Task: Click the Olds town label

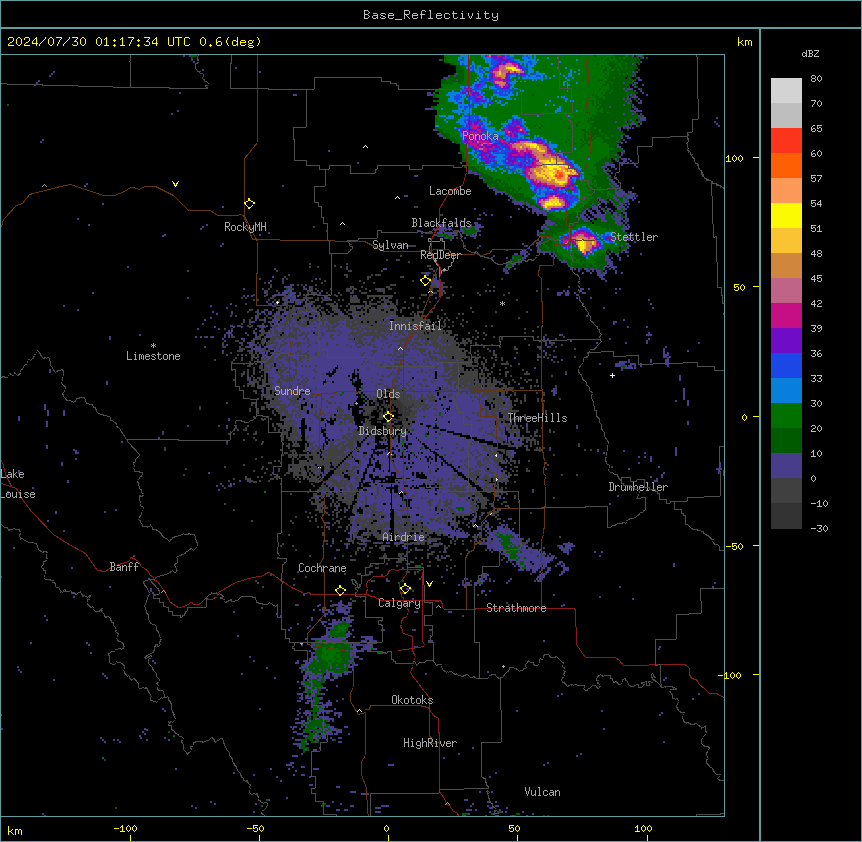Action: coord(388,394)
